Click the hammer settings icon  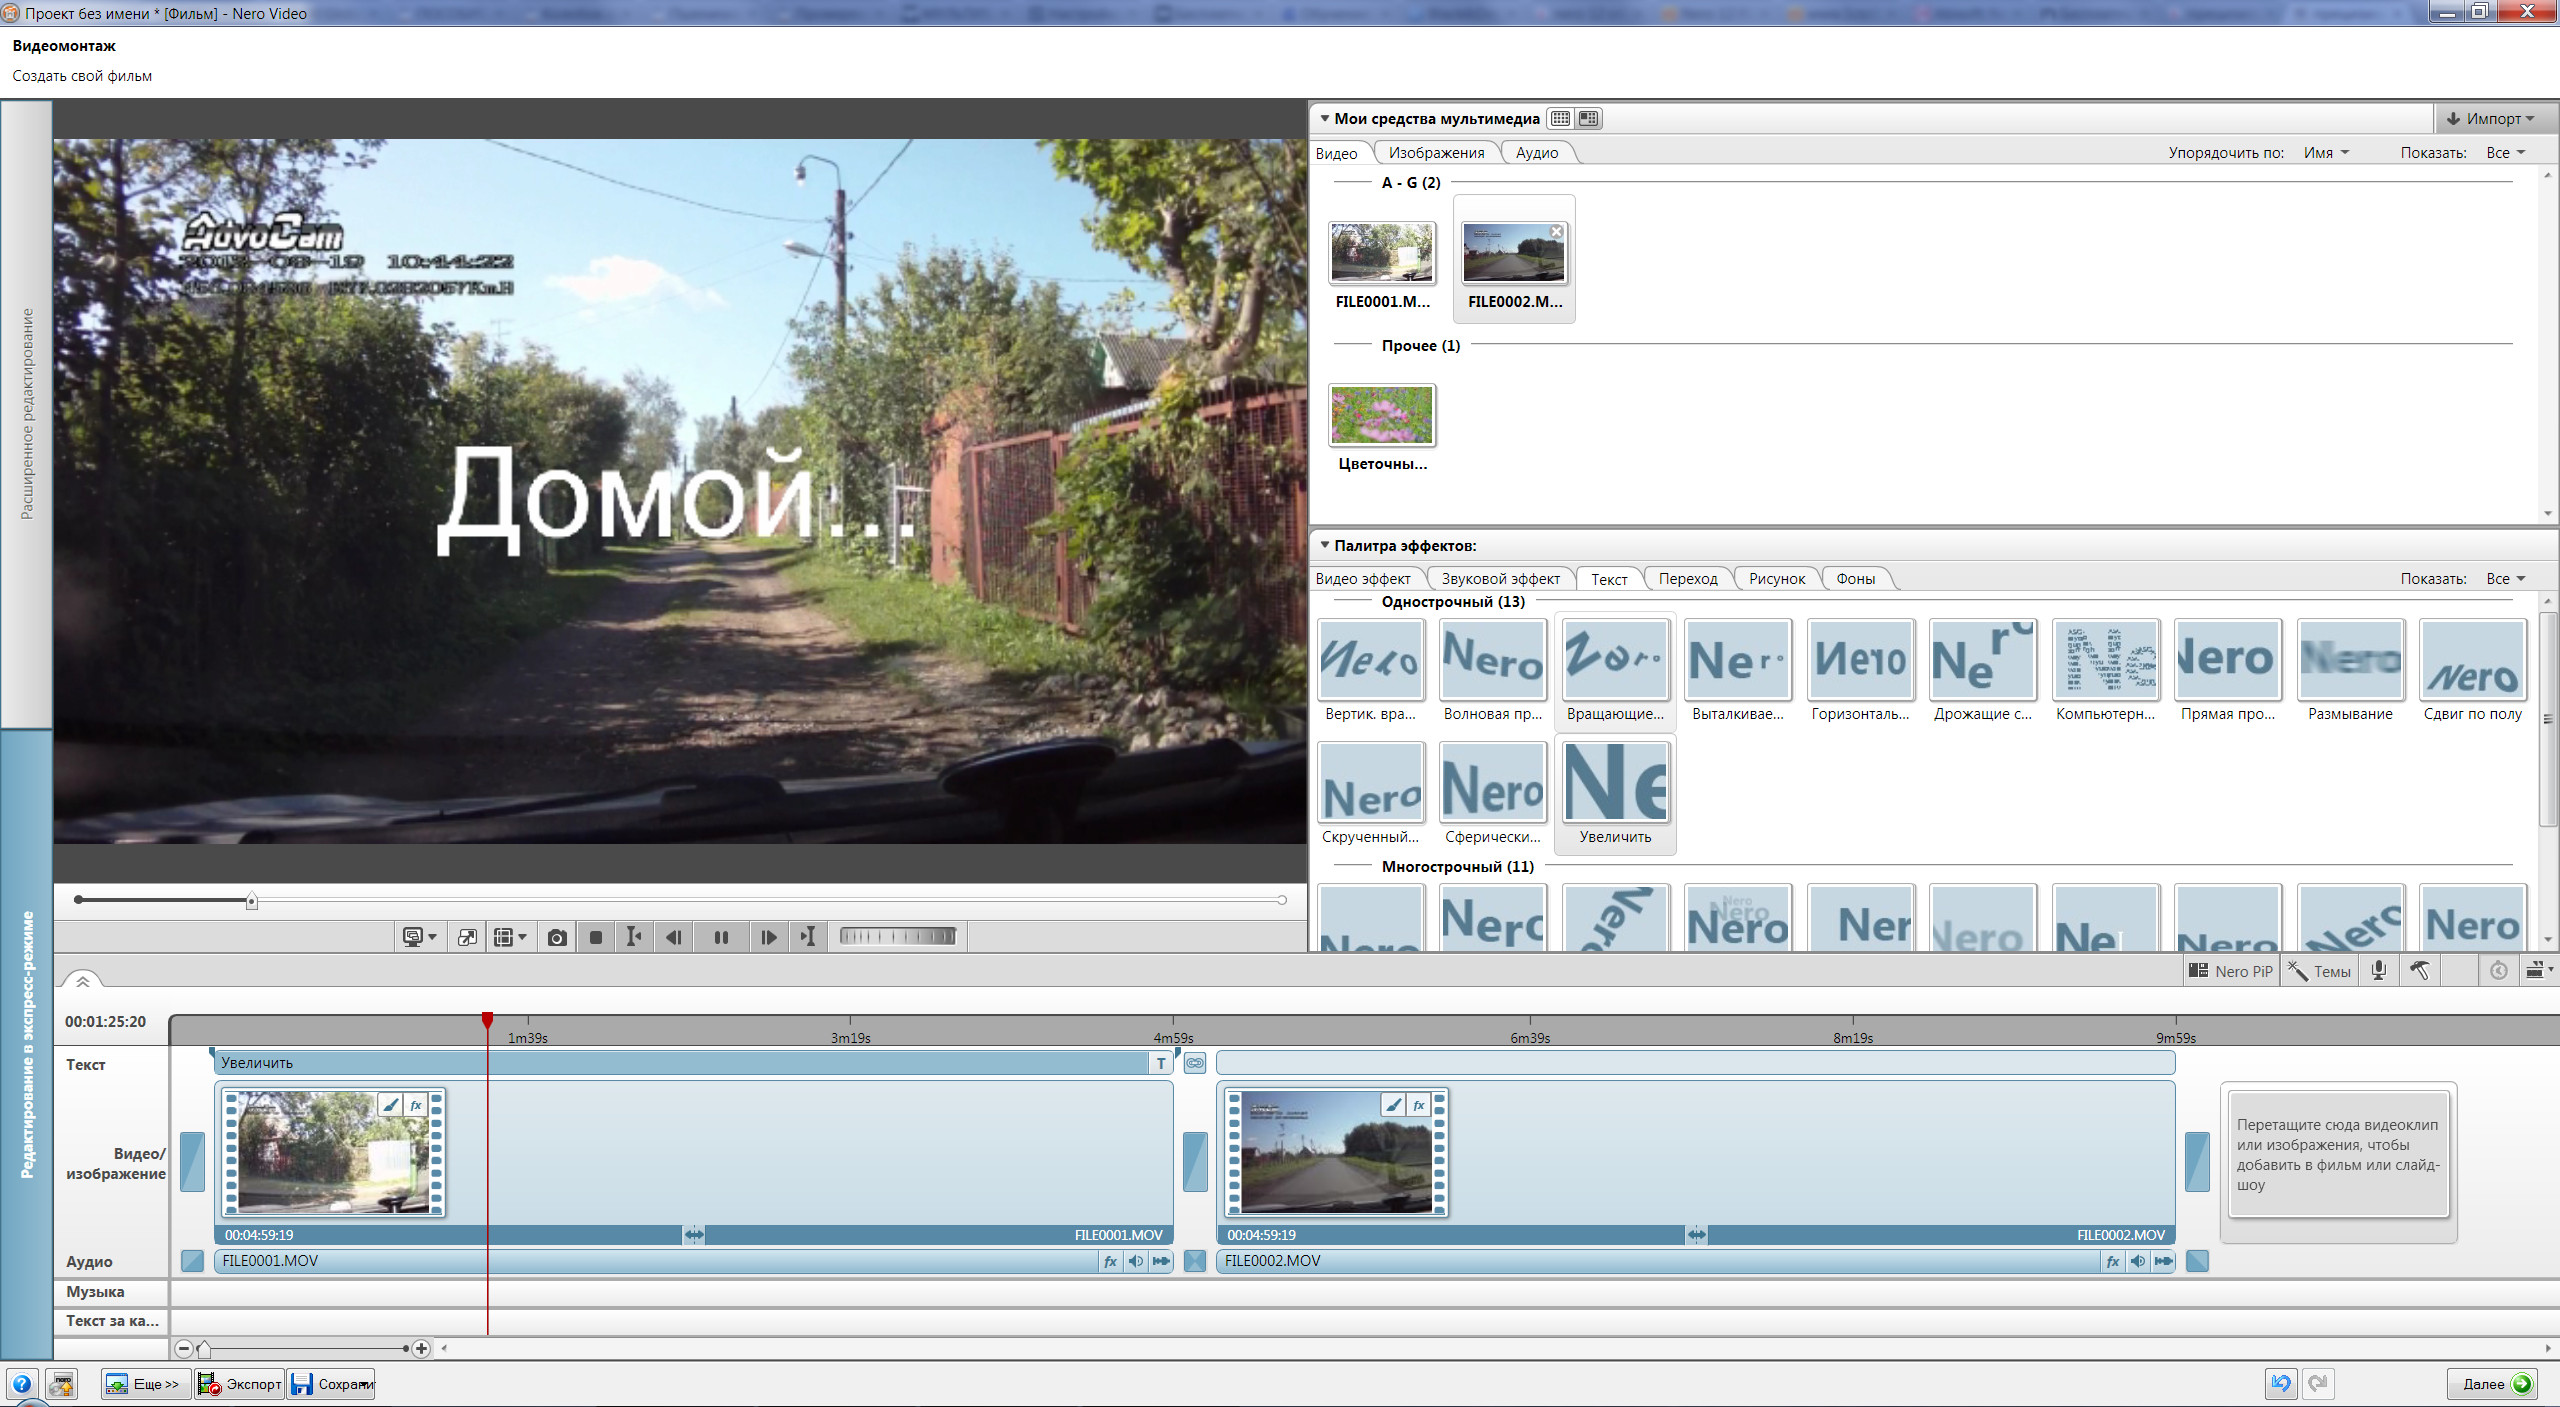tap(2419, 970)
